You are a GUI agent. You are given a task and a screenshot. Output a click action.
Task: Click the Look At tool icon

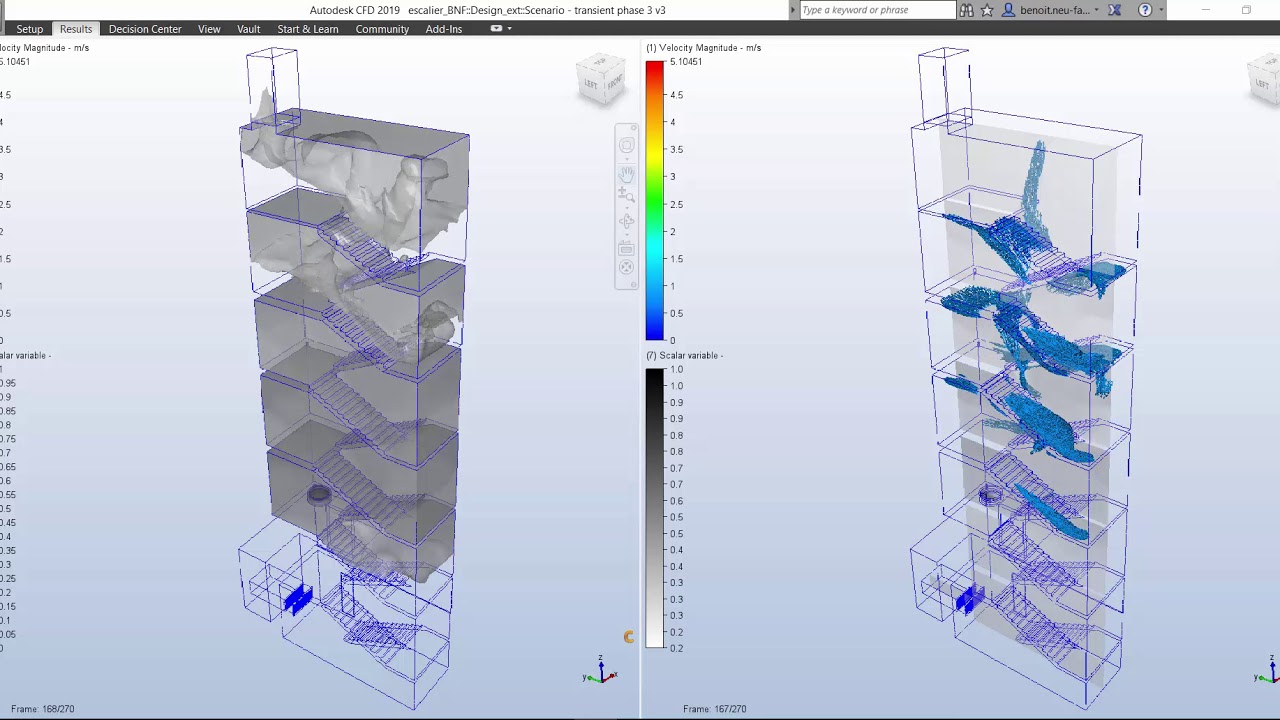click(626, 248)
